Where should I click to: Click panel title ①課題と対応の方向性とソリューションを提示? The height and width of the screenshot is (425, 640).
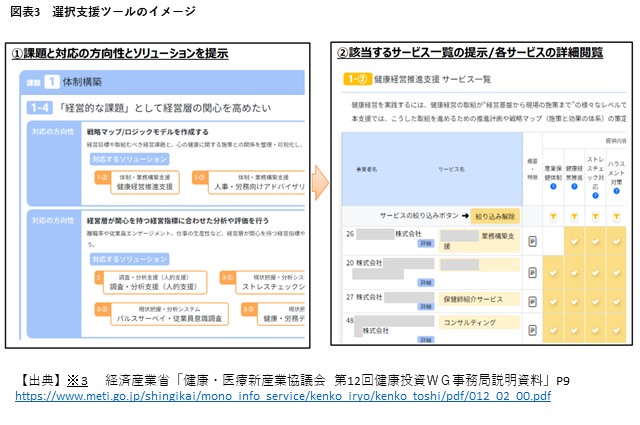coord(120,53)
